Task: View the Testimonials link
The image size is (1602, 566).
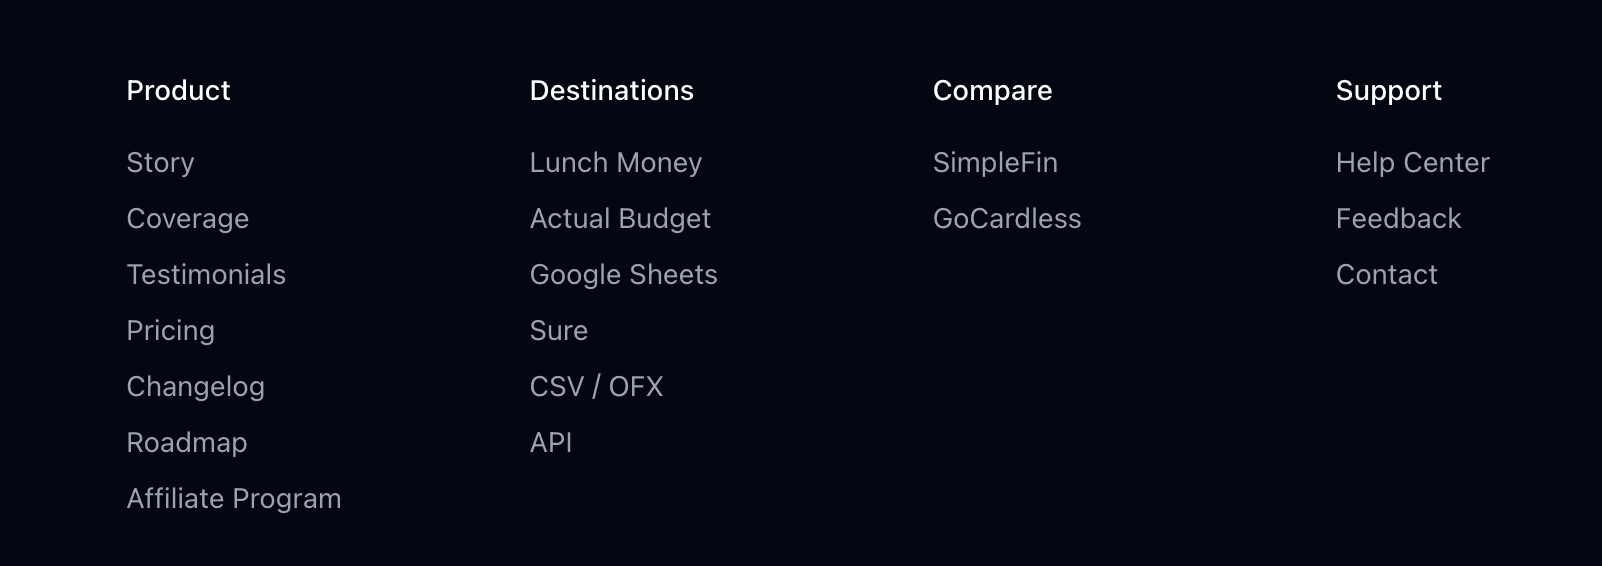Action: pyautogui.click(x=206, y=275)
